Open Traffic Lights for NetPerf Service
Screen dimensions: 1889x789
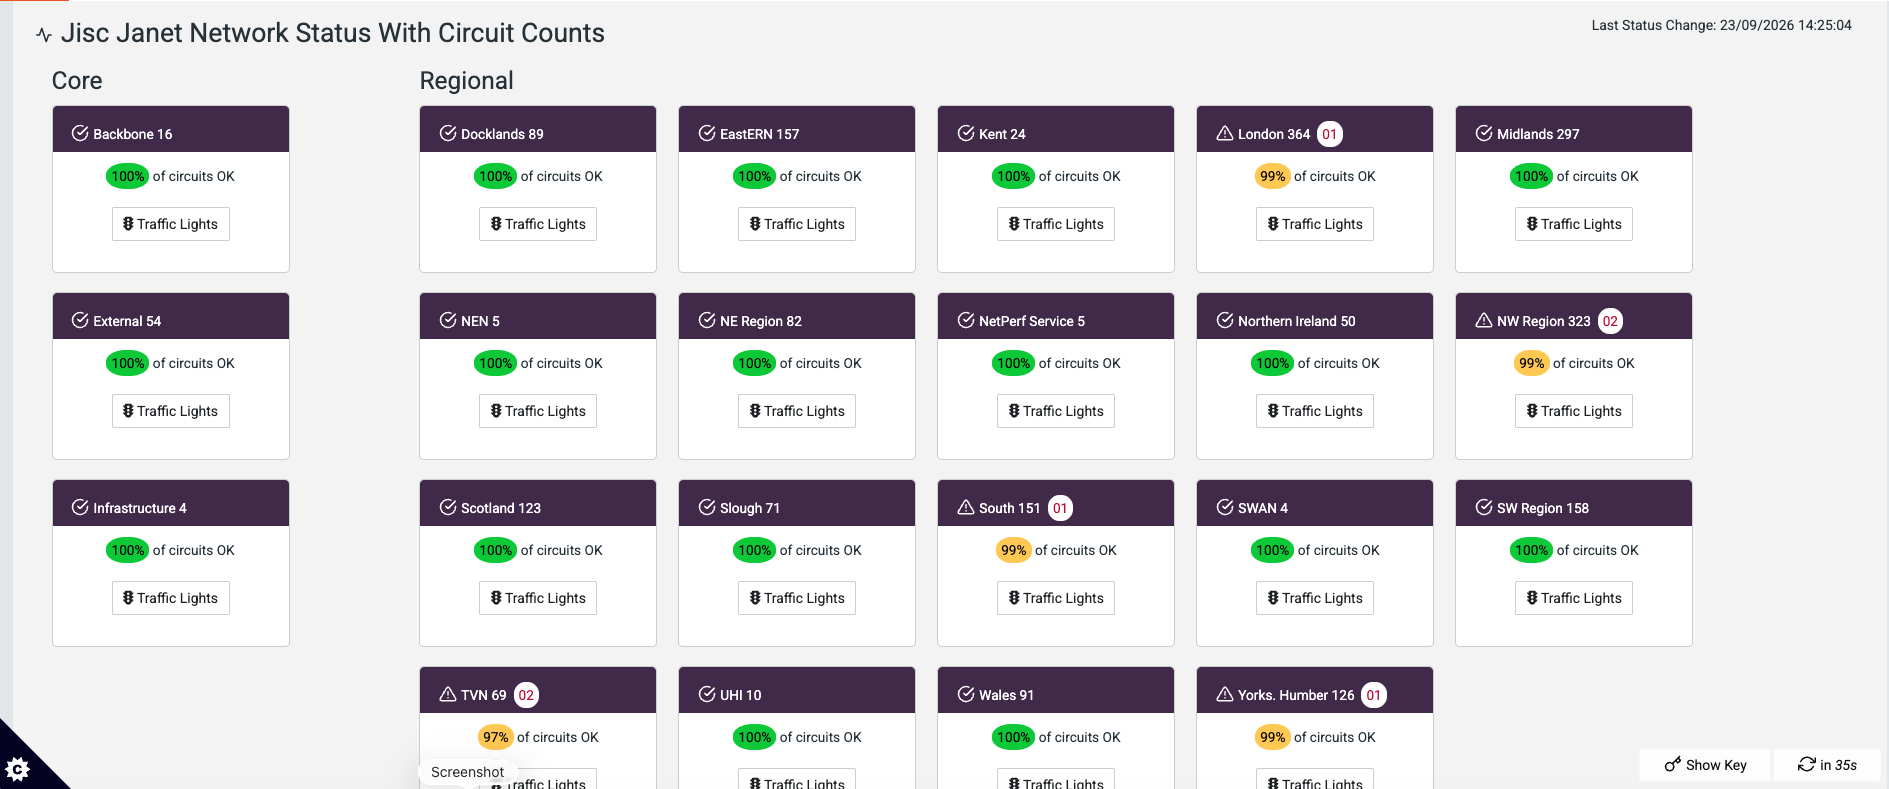[1056, 411]
